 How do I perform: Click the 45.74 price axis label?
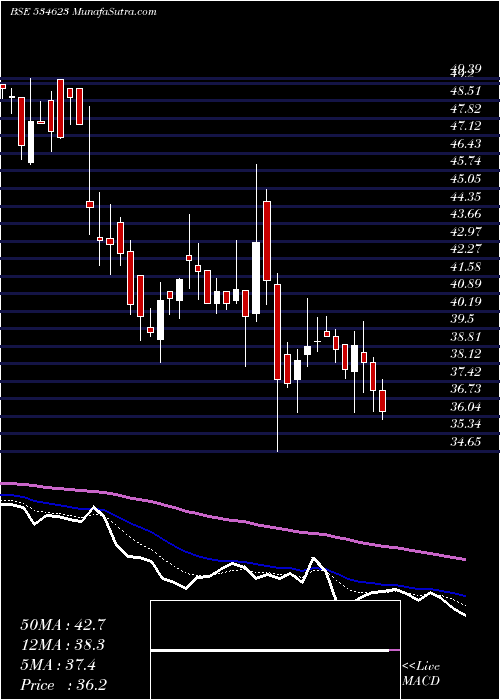(x=466, y=161)
